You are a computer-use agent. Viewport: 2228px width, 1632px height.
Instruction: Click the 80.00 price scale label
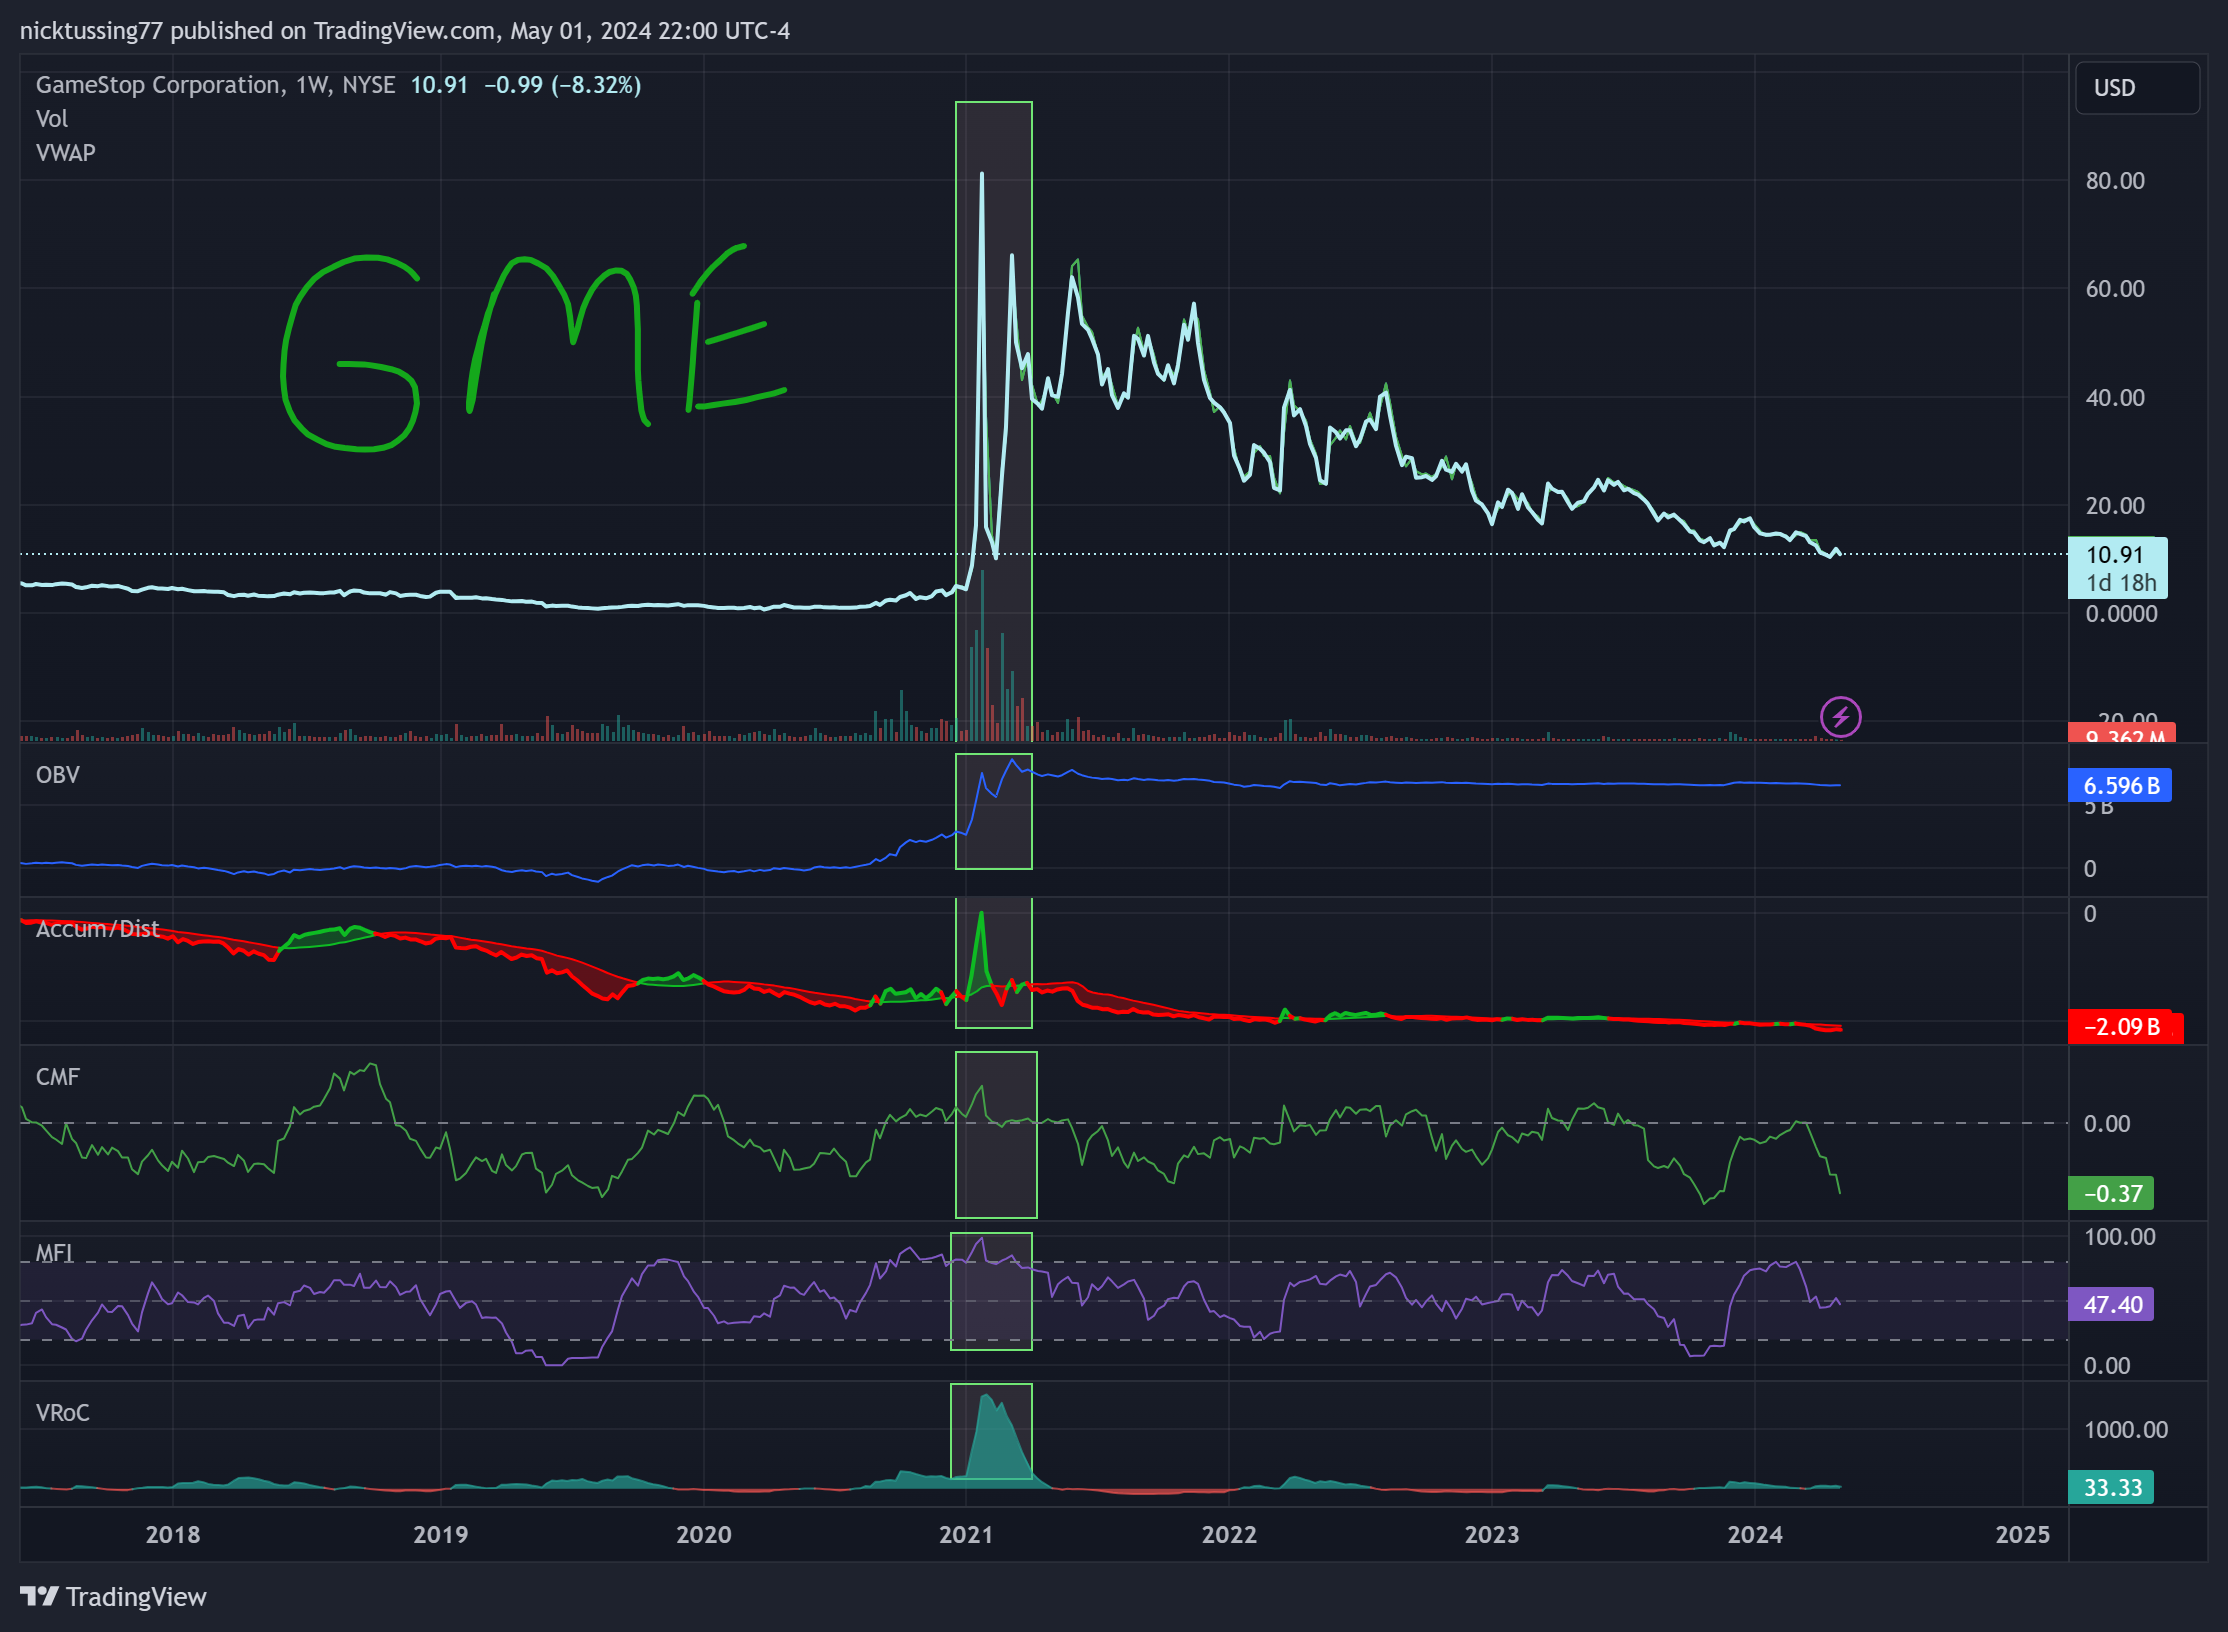[x=2115, y=181]
